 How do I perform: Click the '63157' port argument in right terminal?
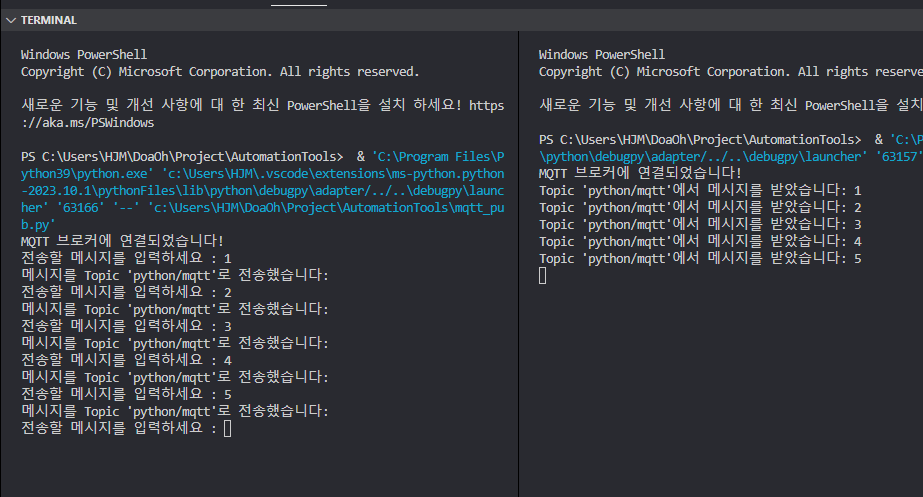899,157
